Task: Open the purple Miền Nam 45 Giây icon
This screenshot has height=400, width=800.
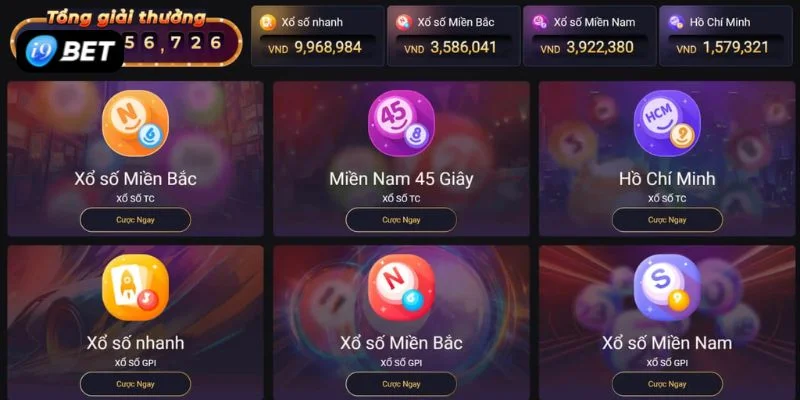Action: tap(401, 123)
